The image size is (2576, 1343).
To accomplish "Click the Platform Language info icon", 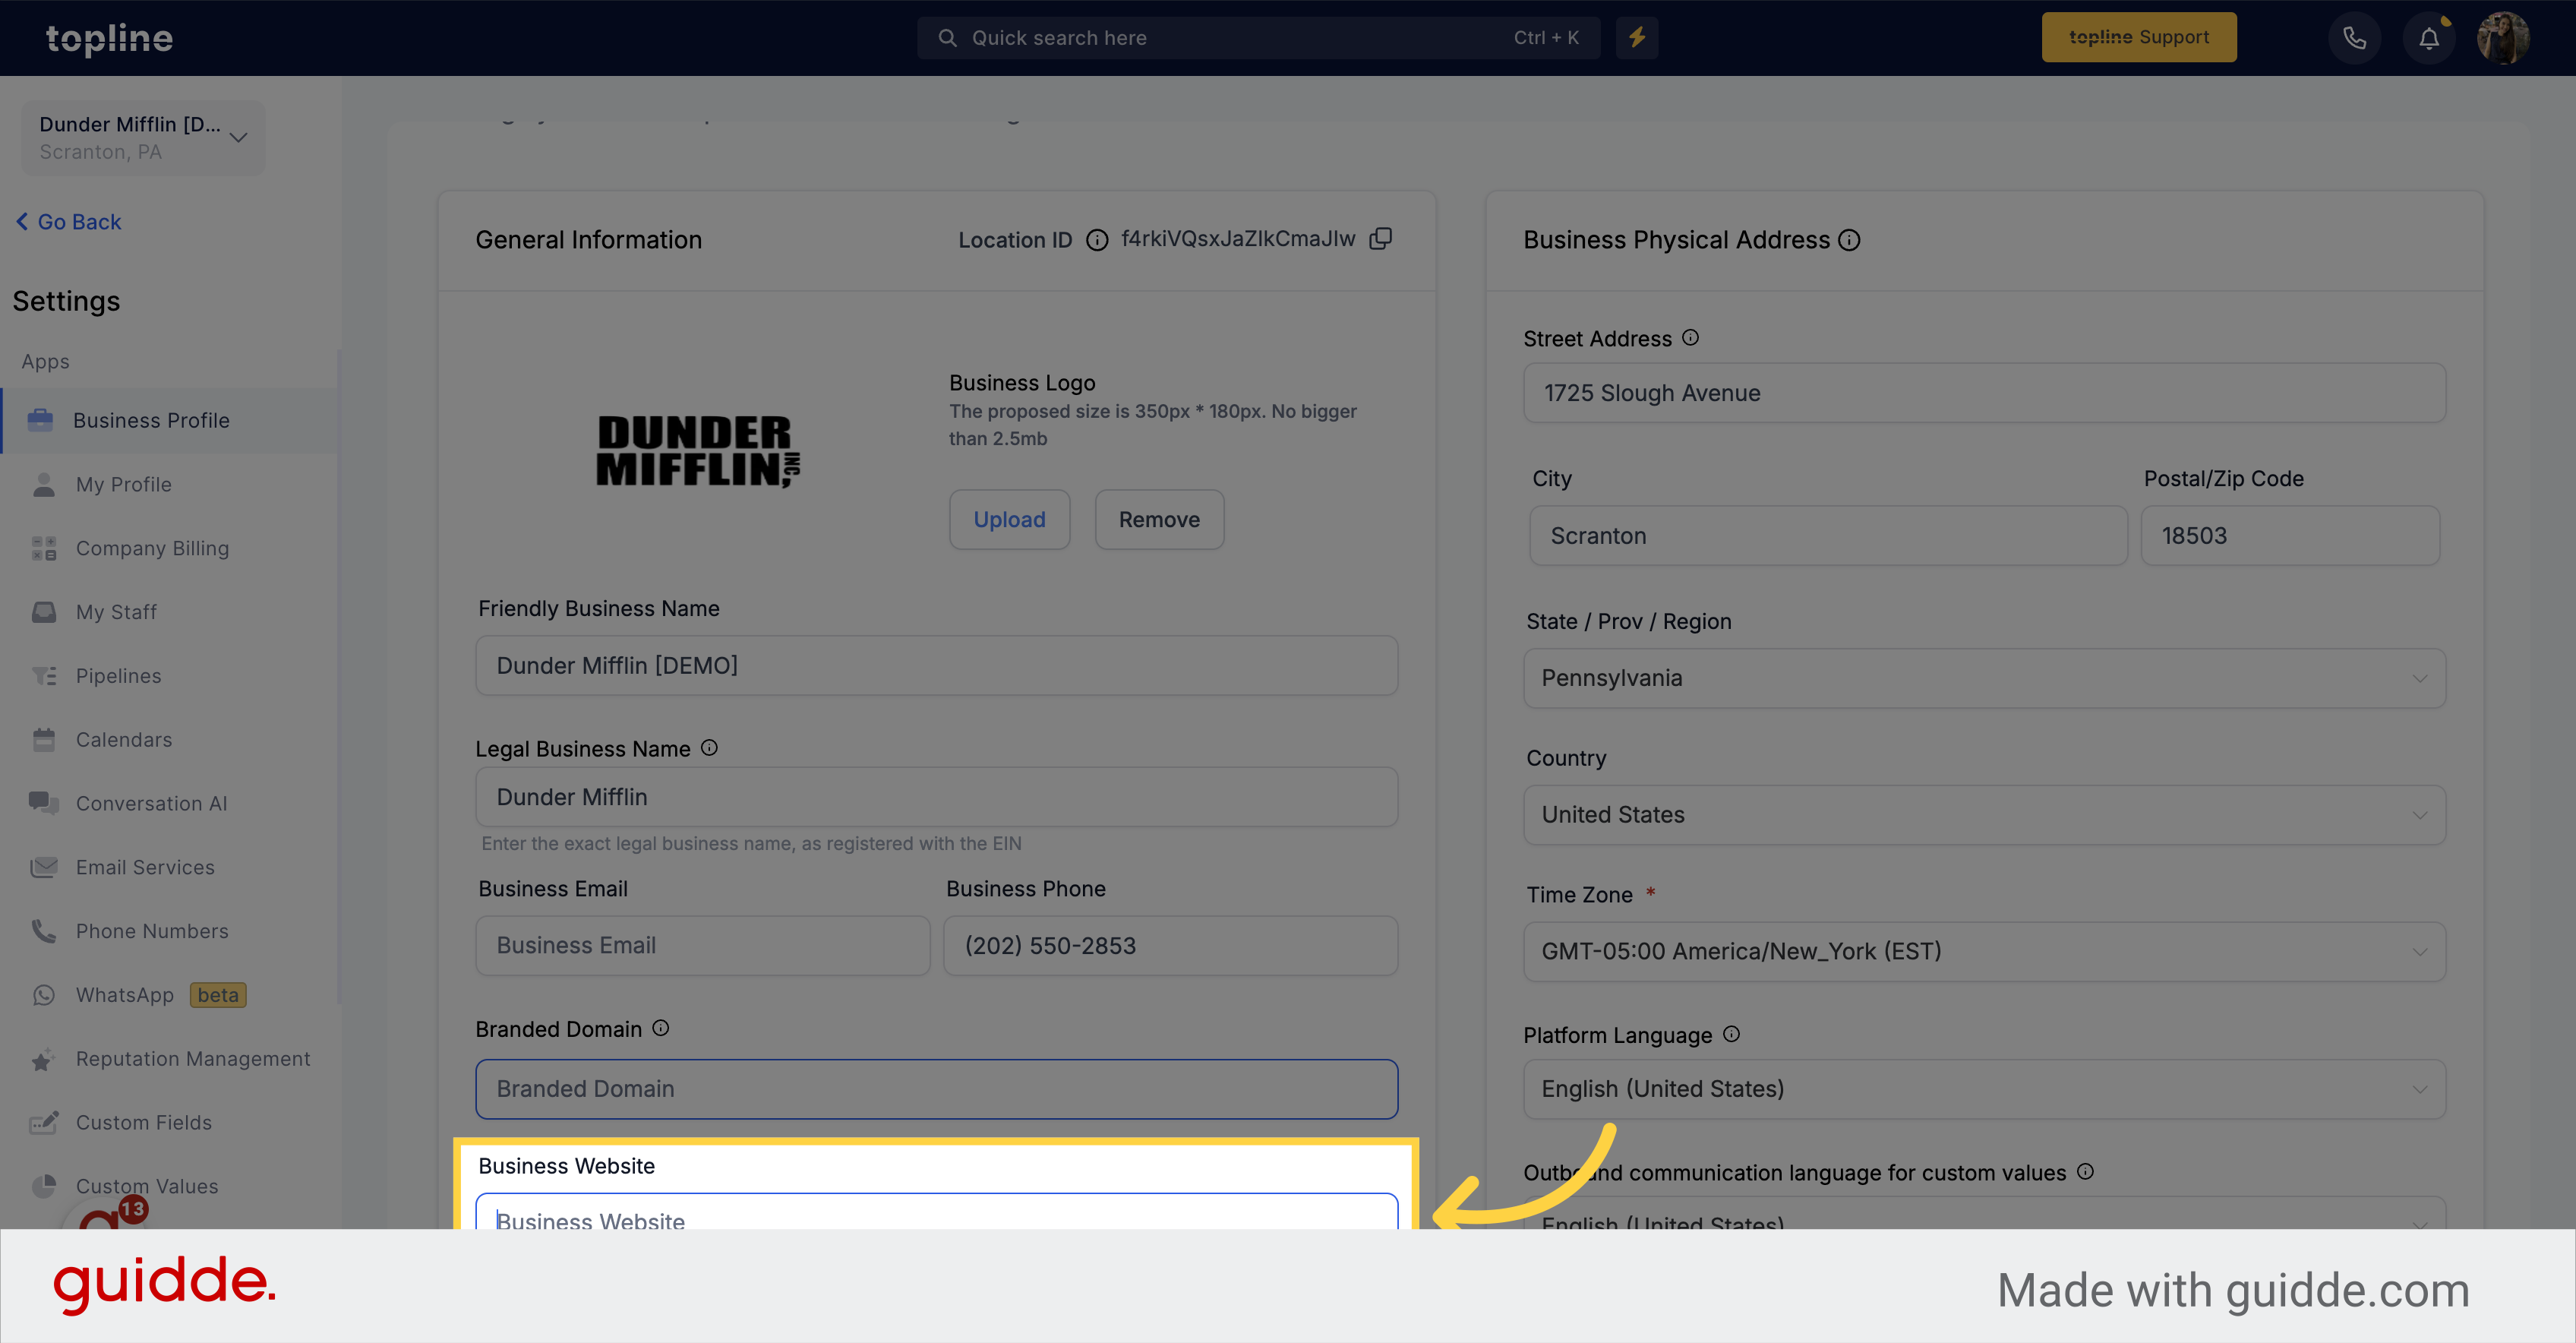I will point(1731,1034).
